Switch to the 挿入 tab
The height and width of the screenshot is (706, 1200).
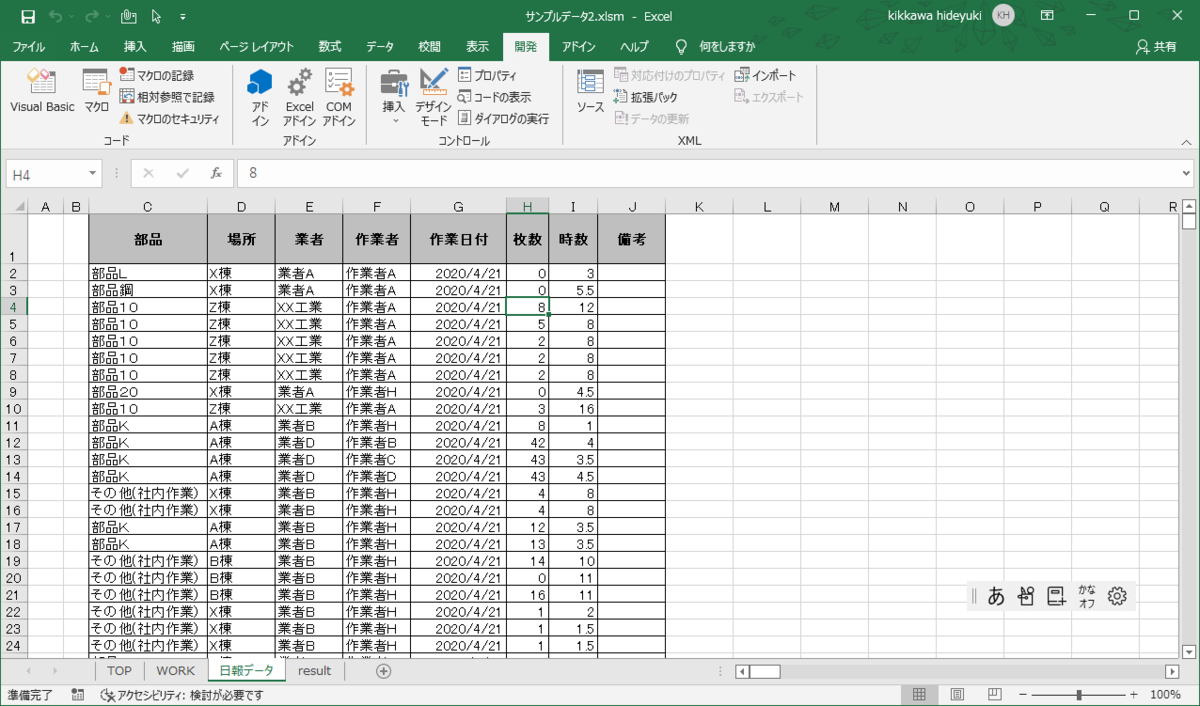135,47
